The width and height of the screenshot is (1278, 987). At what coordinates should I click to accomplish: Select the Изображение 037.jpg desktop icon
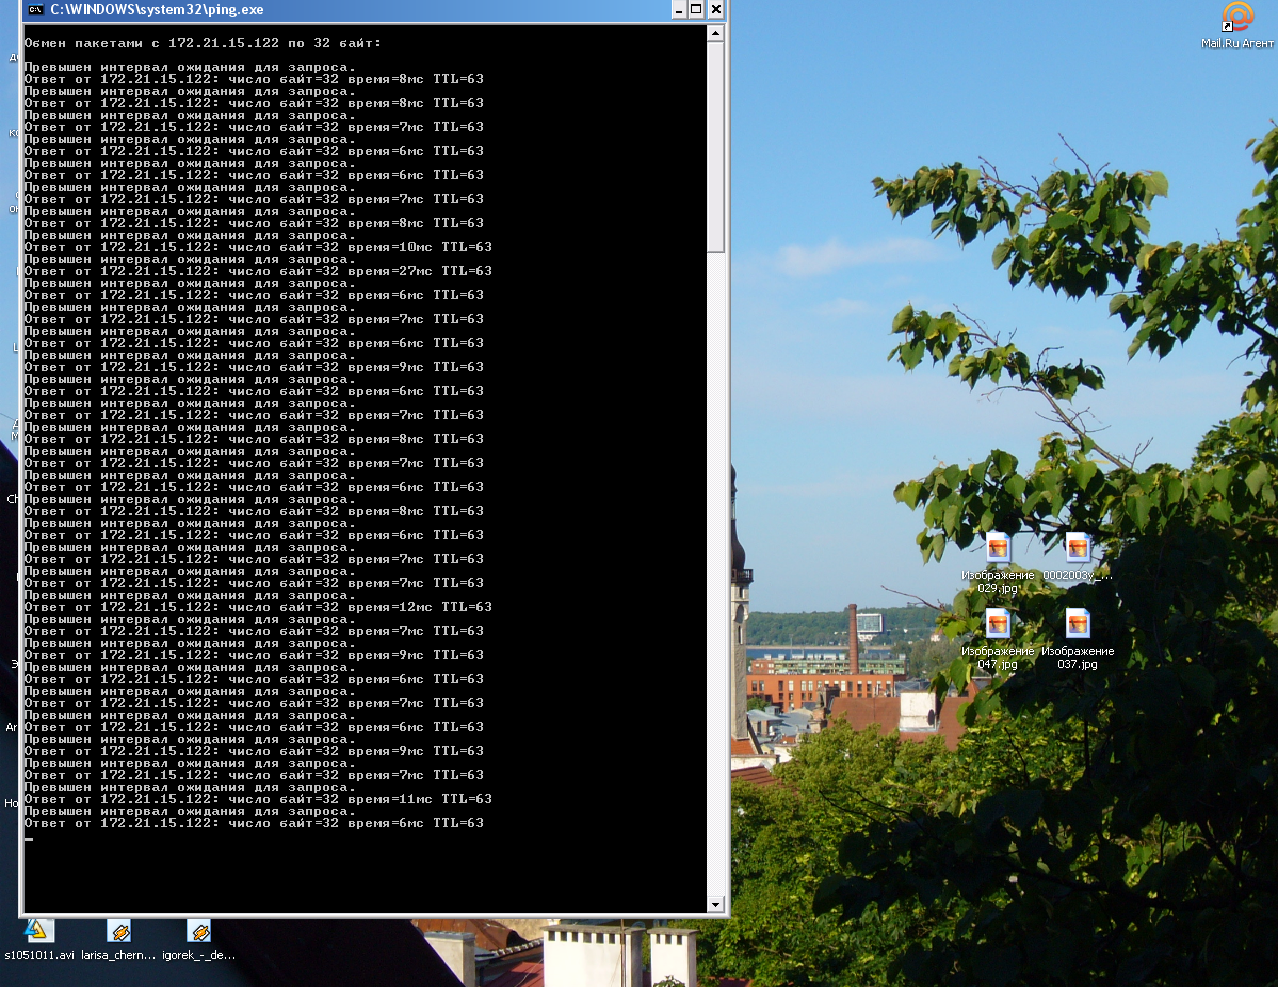[x=1077, y=625]
